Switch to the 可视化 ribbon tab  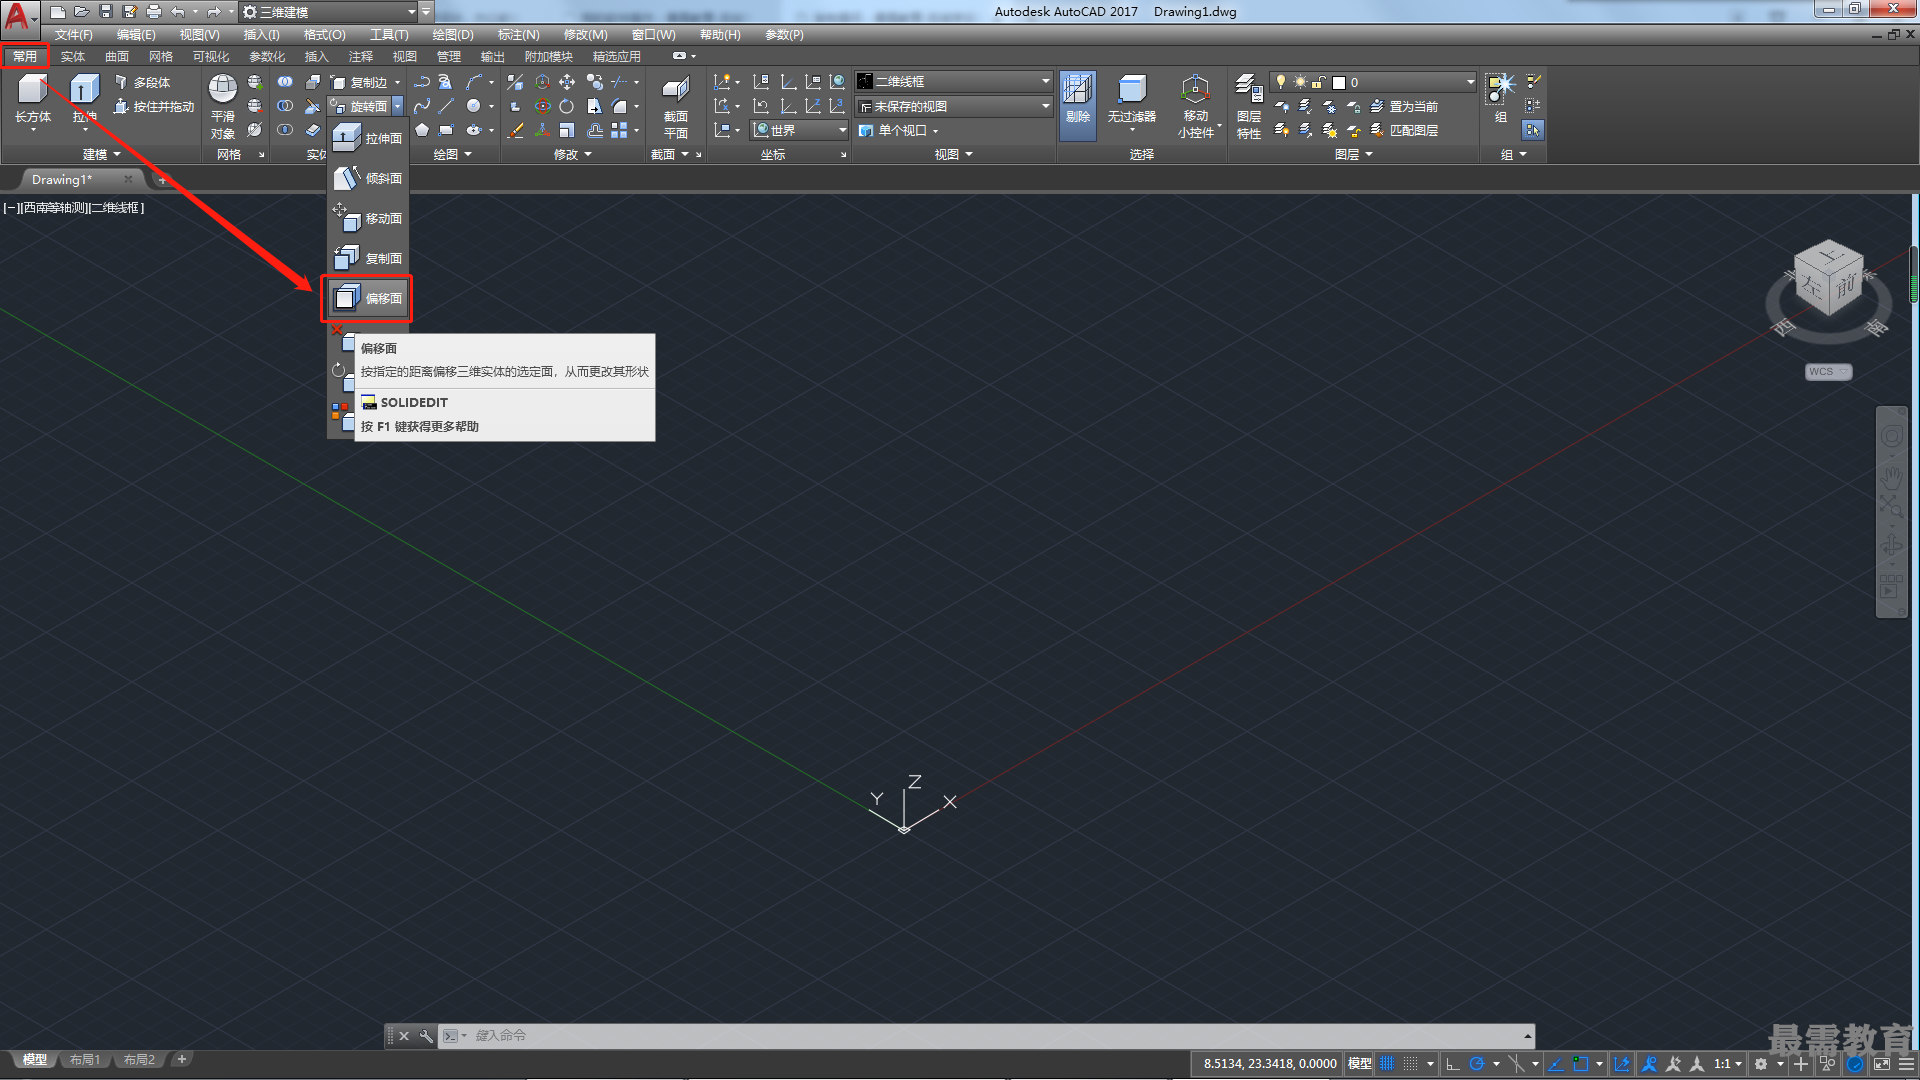click(x=211, y=56)
